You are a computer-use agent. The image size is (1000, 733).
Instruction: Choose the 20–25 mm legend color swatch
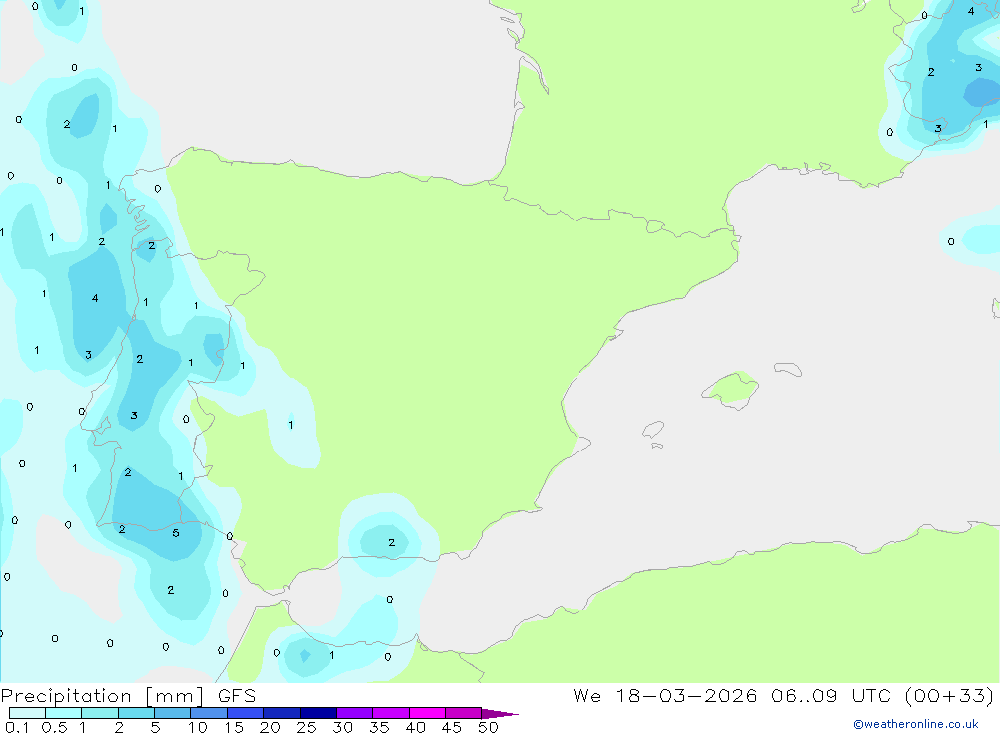click(281, 713)
